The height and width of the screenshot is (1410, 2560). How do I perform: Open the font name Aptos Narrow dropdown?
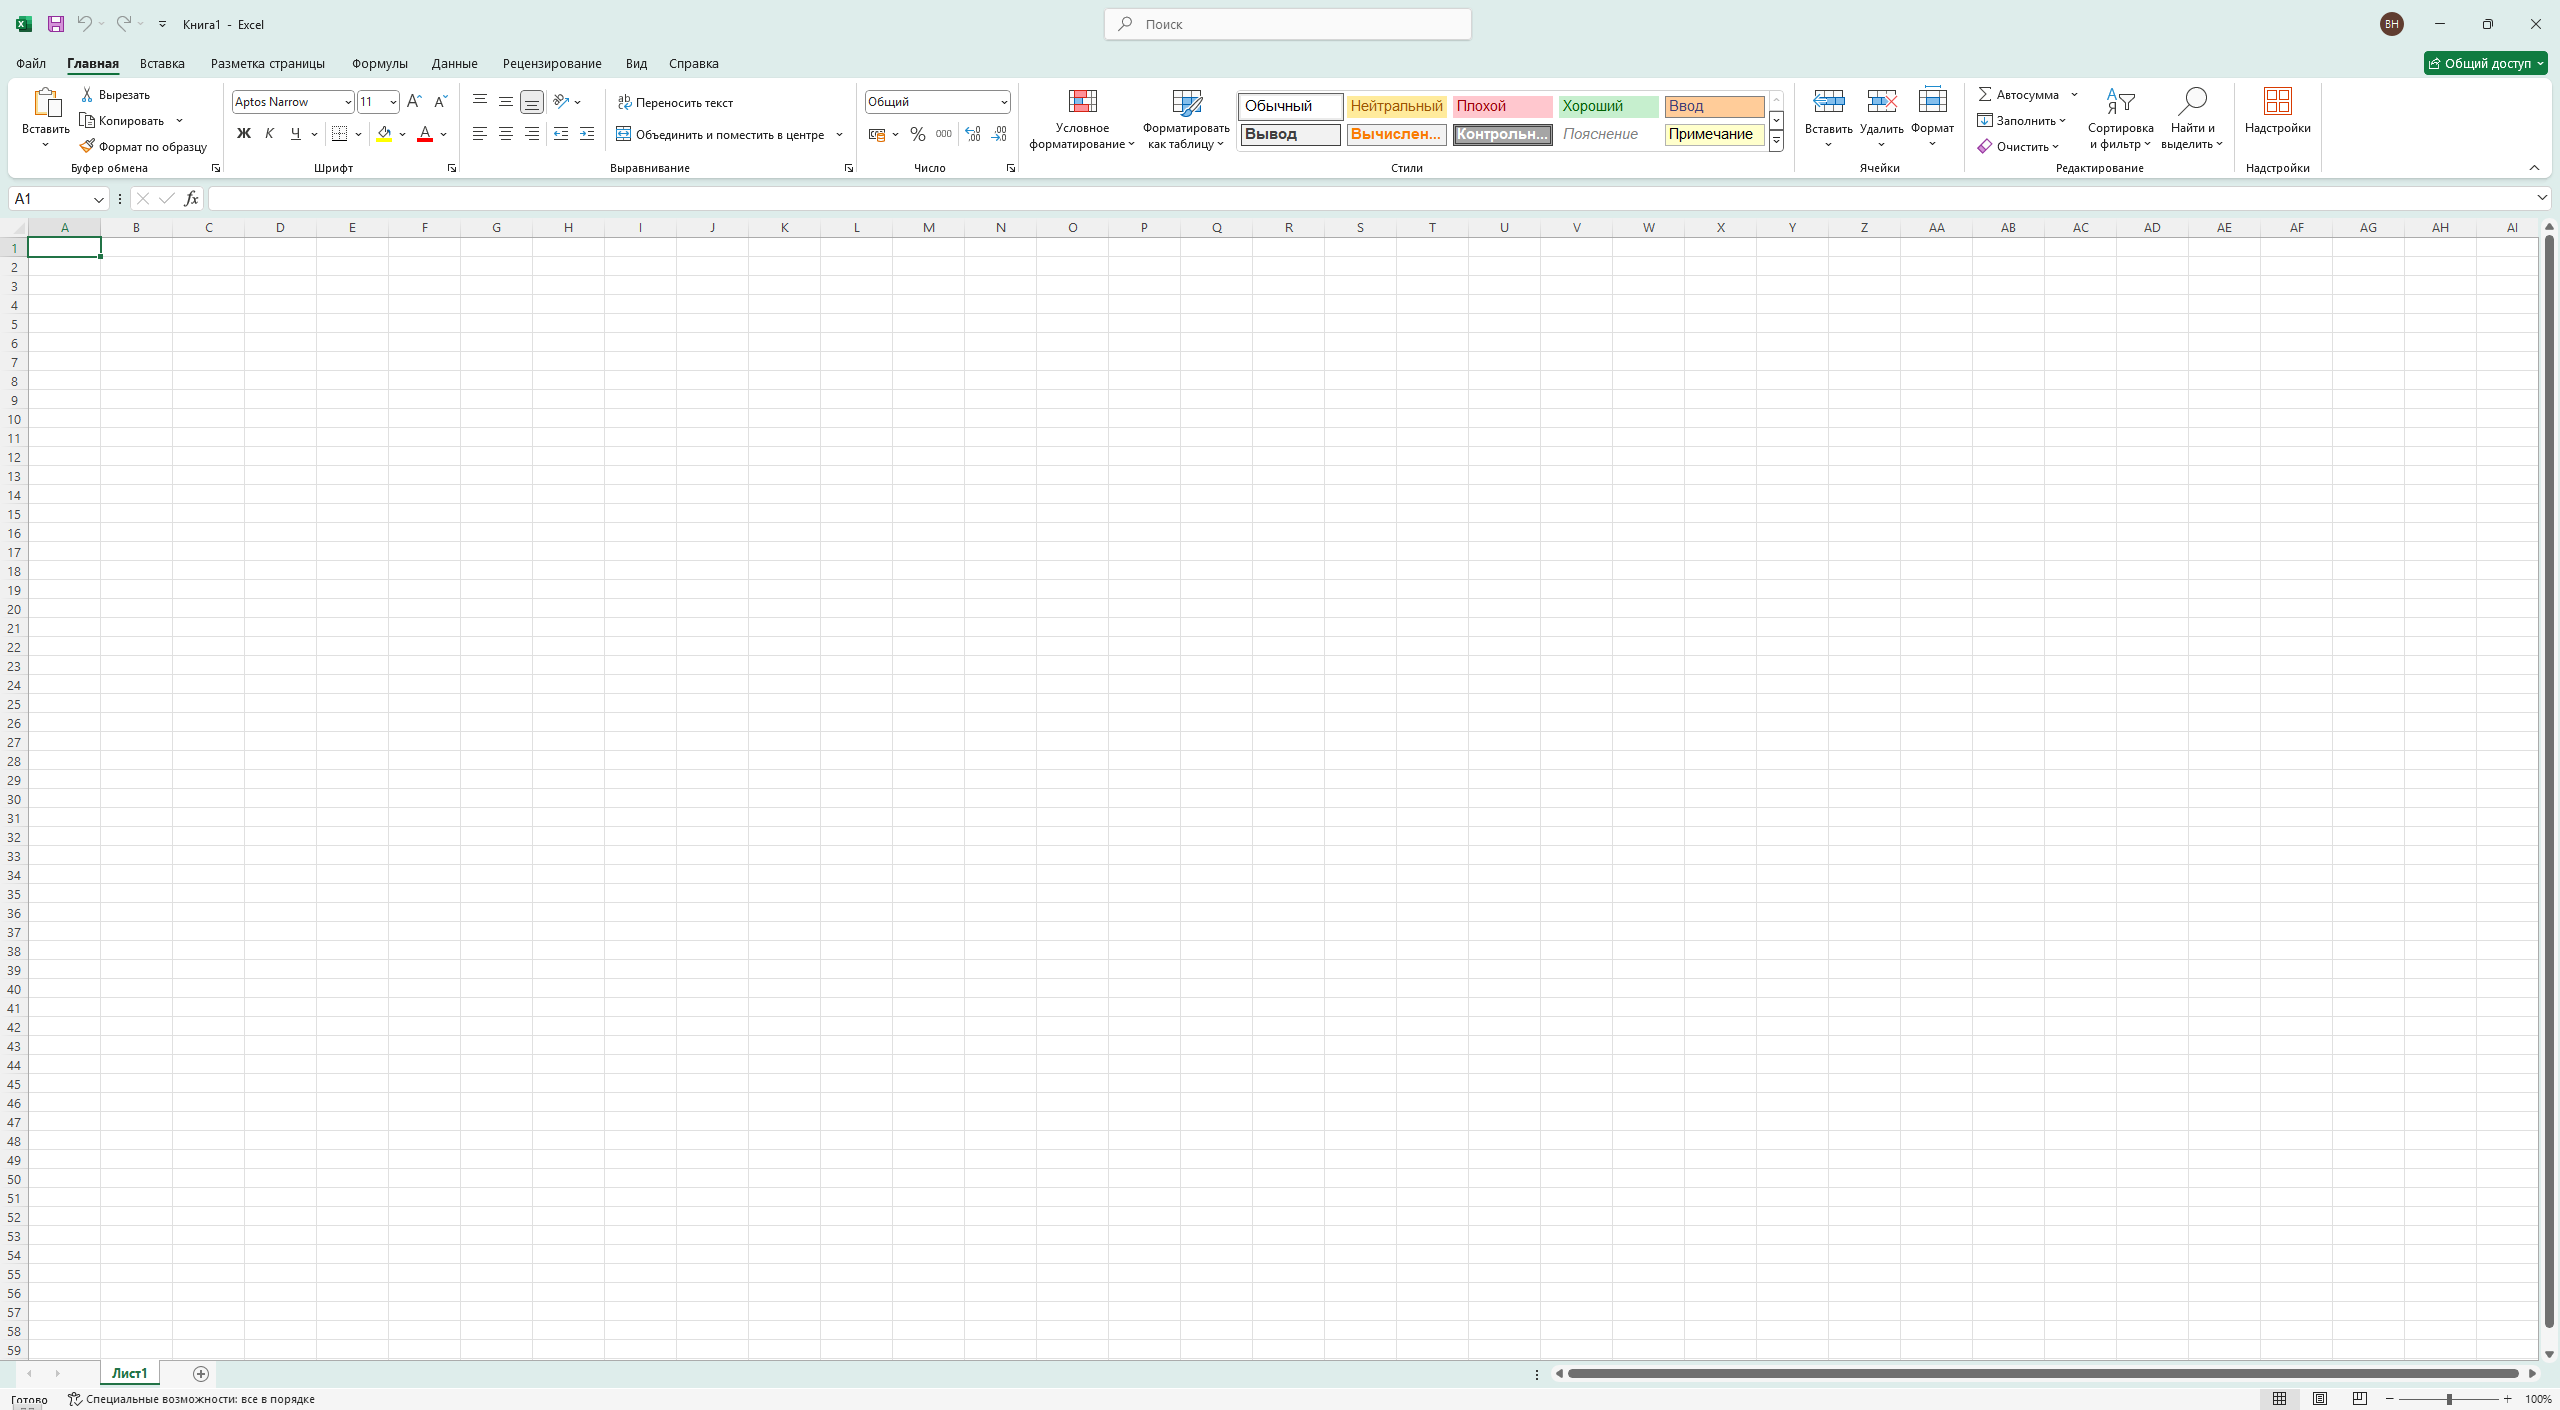click(x=348, y=102)
